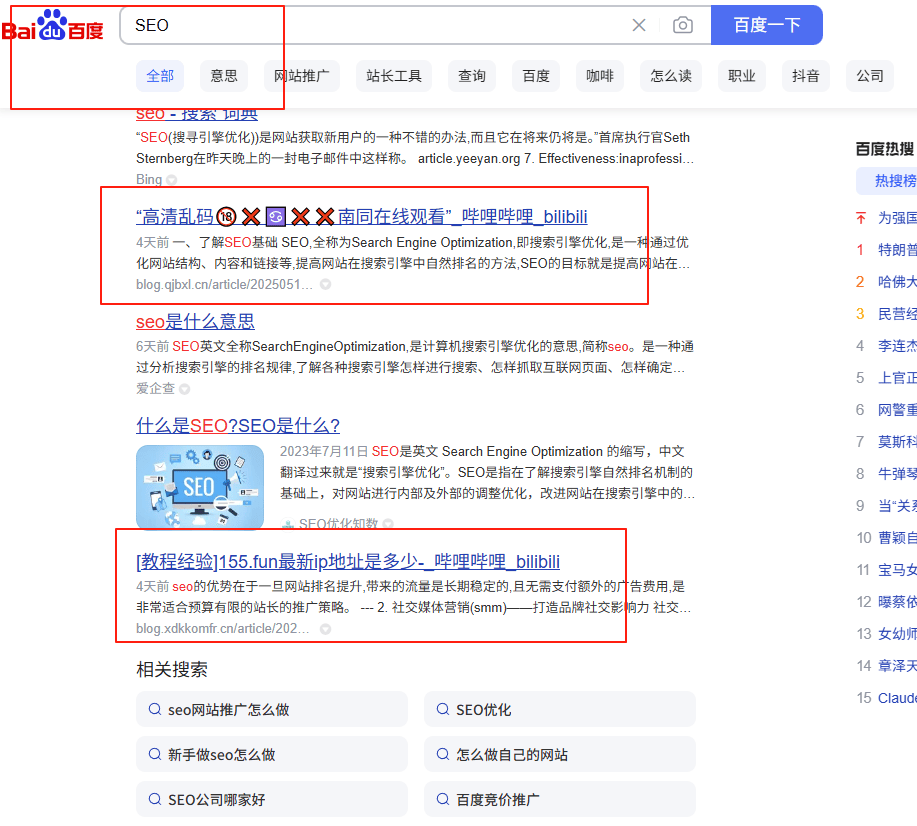Open hot search number 3 民营经

tap(897, 314)
